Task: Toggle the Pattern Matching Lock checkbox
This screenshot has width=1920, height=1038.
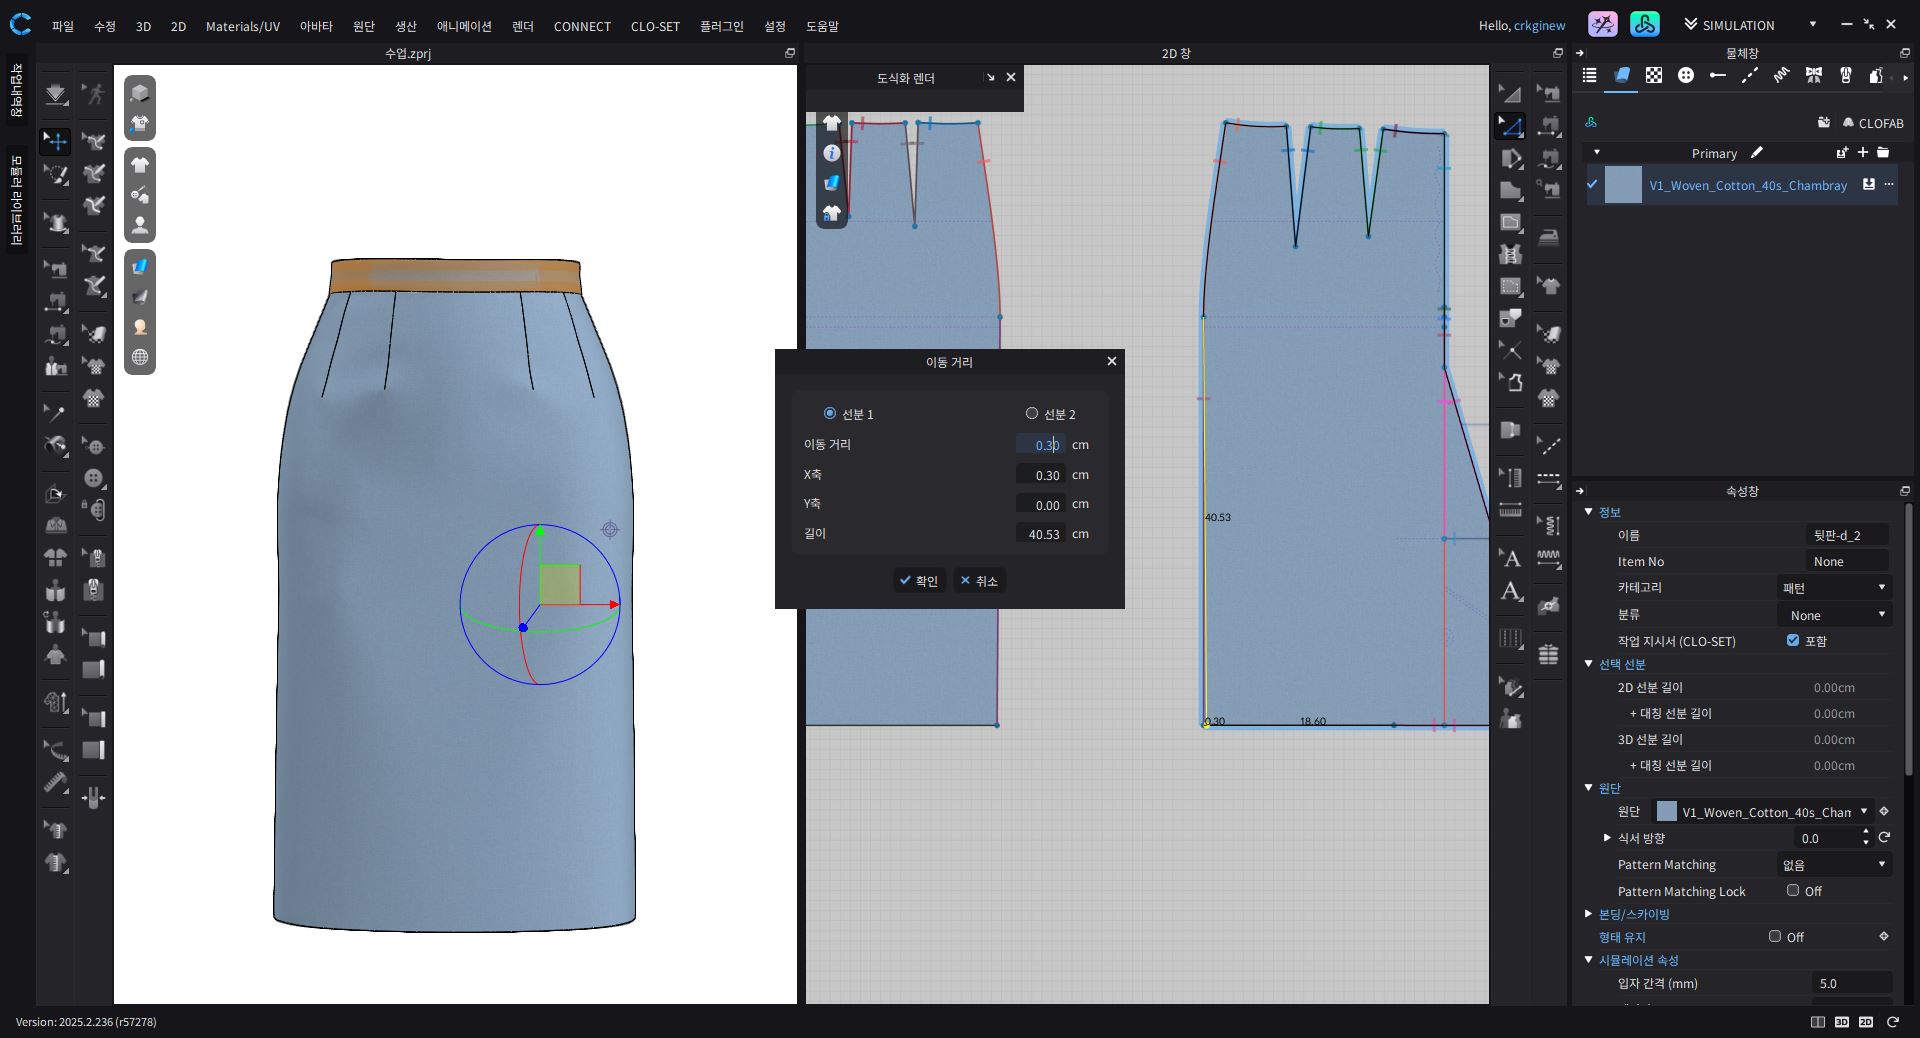Action: [x=1793, y=891]
